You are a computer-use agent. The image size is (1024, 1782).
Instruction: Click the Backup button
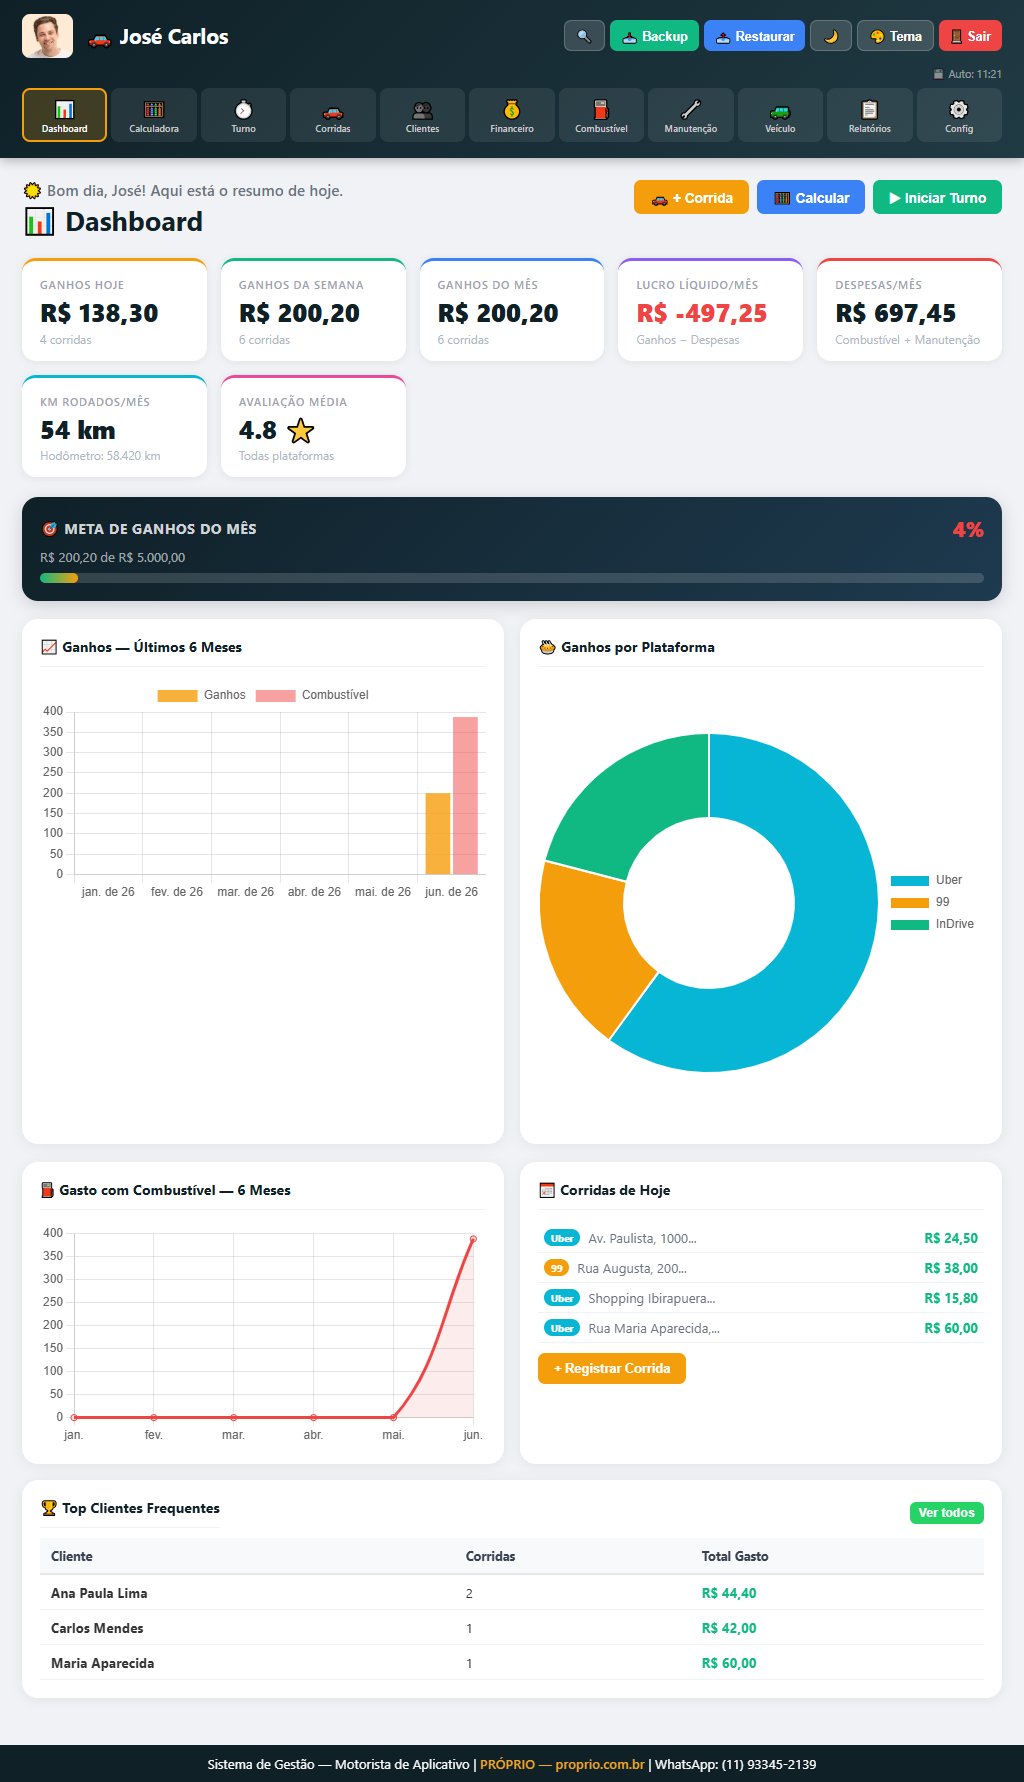coord(654,36)
